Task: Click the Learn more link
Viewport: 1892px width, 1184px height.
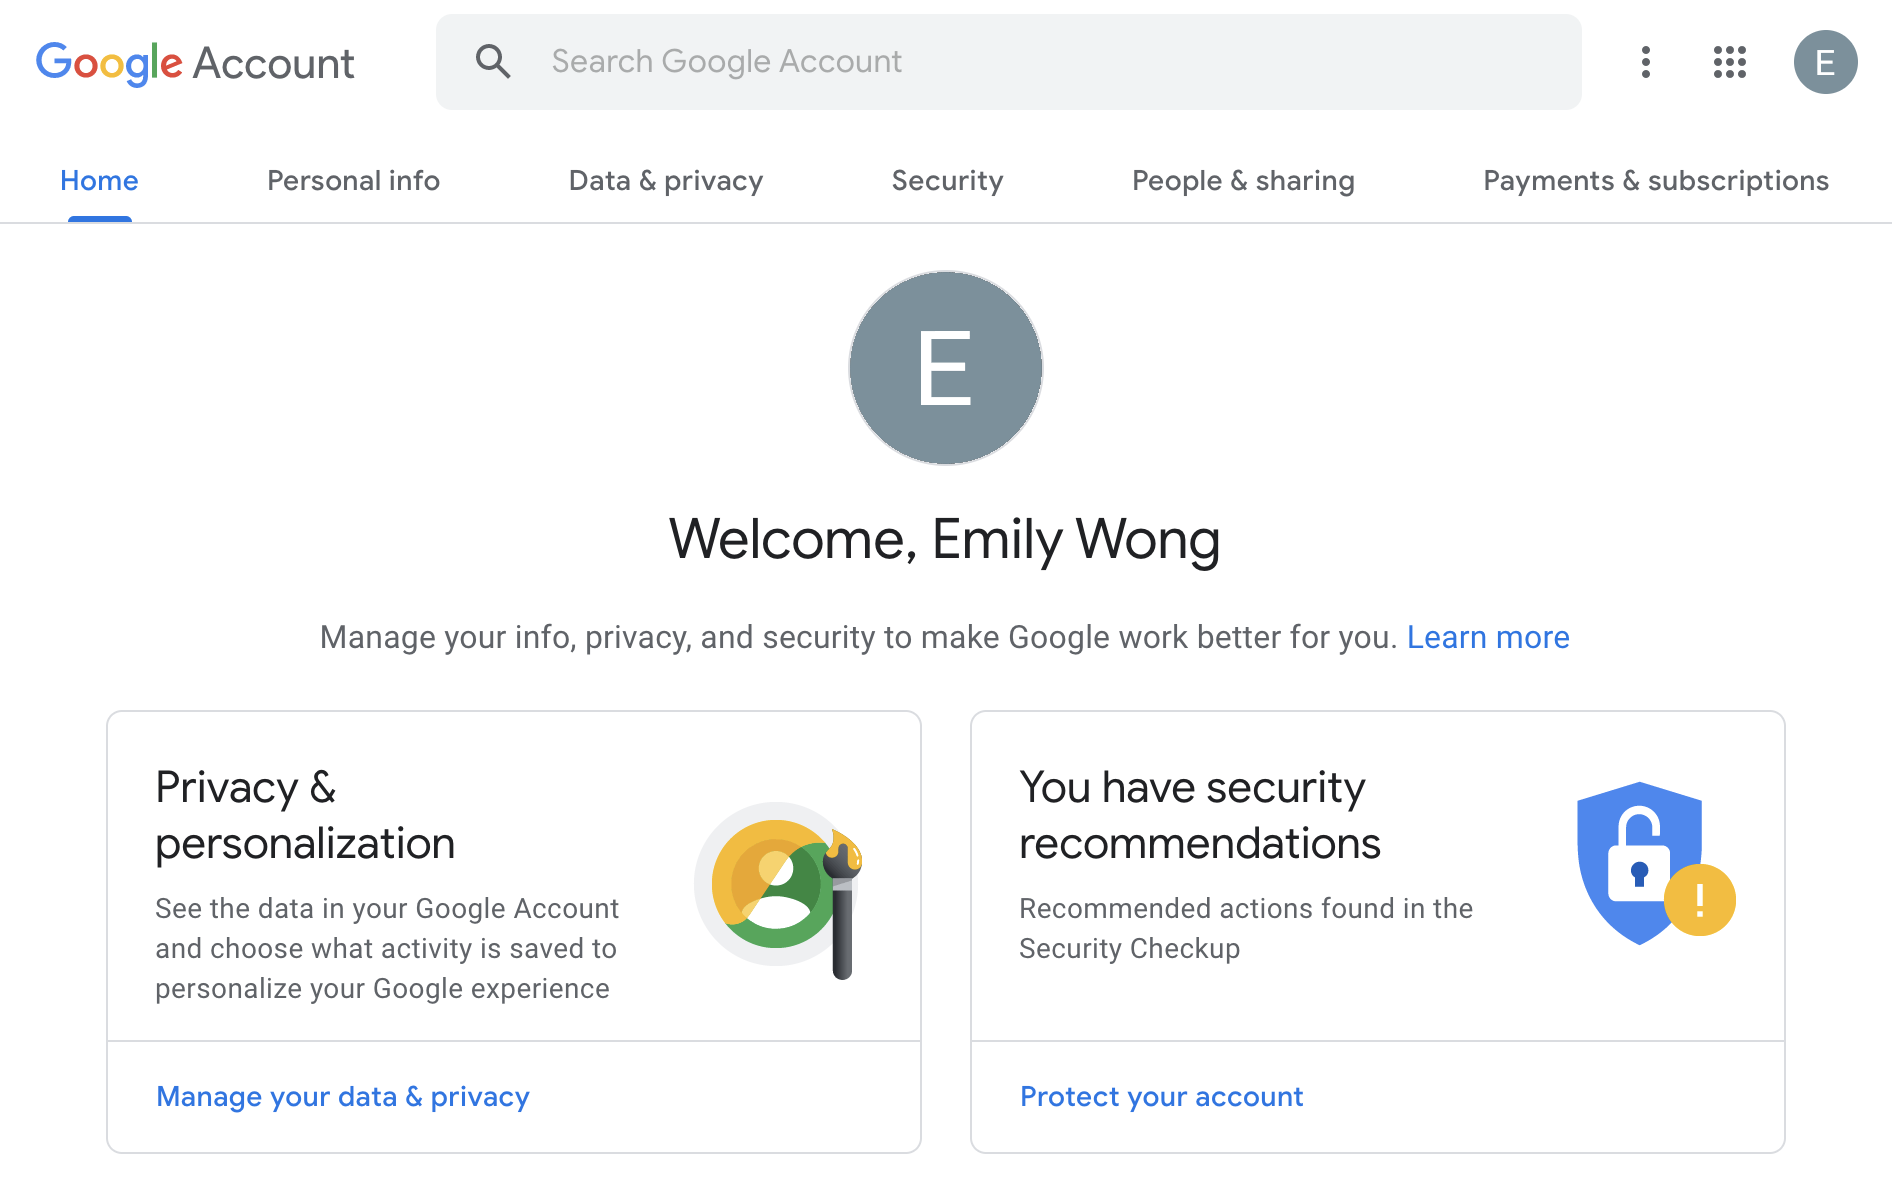Action: click(1488, 636)
